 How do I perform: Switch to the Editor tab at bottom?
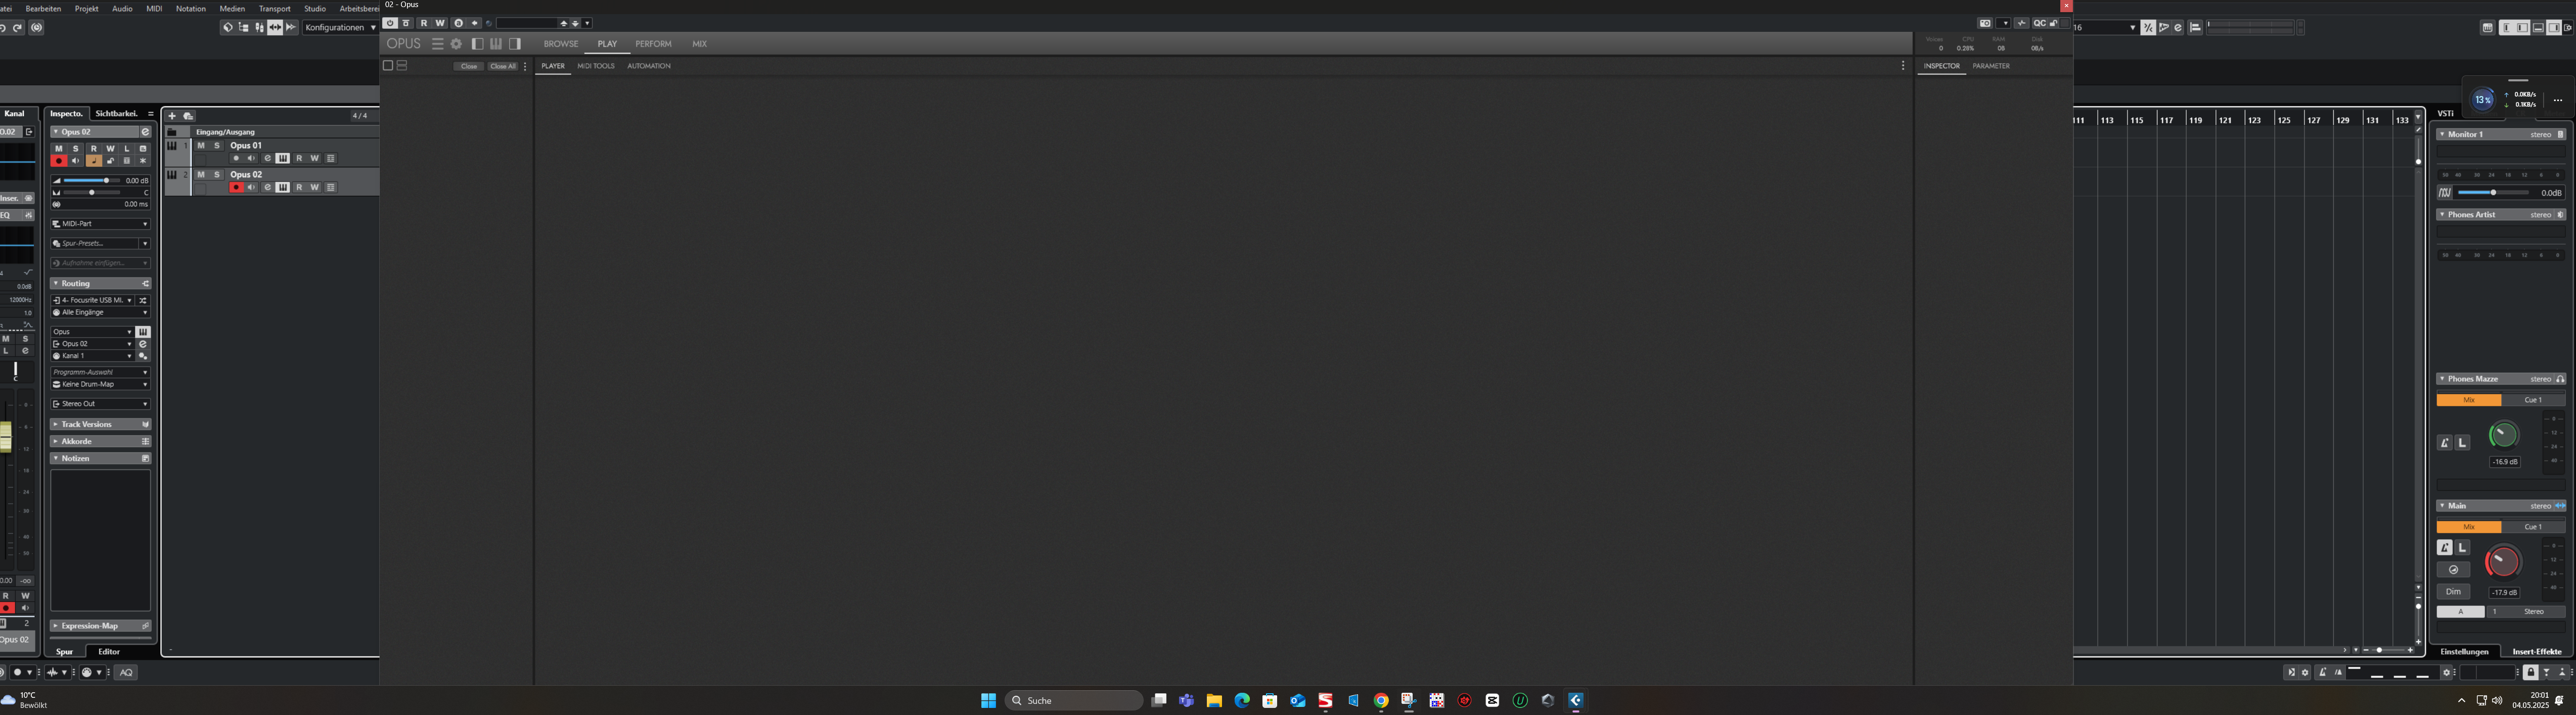(x=109, y=652)
